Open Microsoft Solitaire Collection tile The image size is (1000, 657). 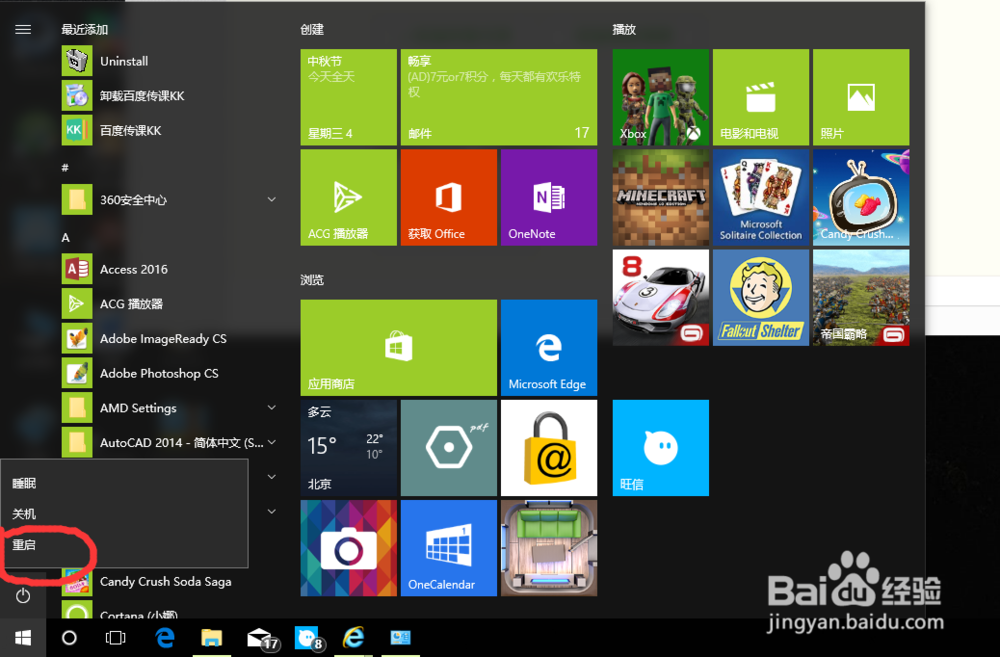point(760,197)
